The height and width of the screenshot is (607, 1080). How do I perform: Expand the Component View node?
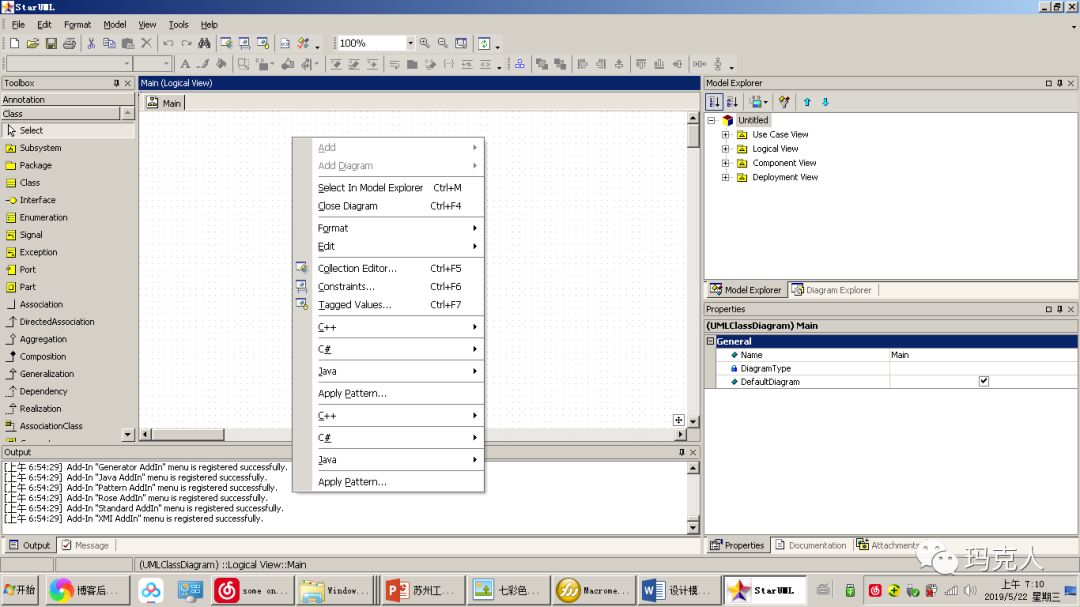tap(725, 163)
